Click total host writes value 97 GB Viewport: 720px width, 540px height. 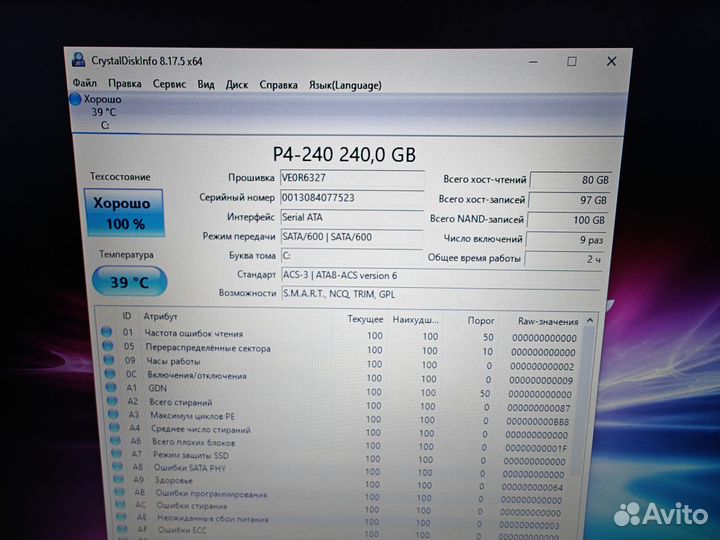[x=569, y=200]
